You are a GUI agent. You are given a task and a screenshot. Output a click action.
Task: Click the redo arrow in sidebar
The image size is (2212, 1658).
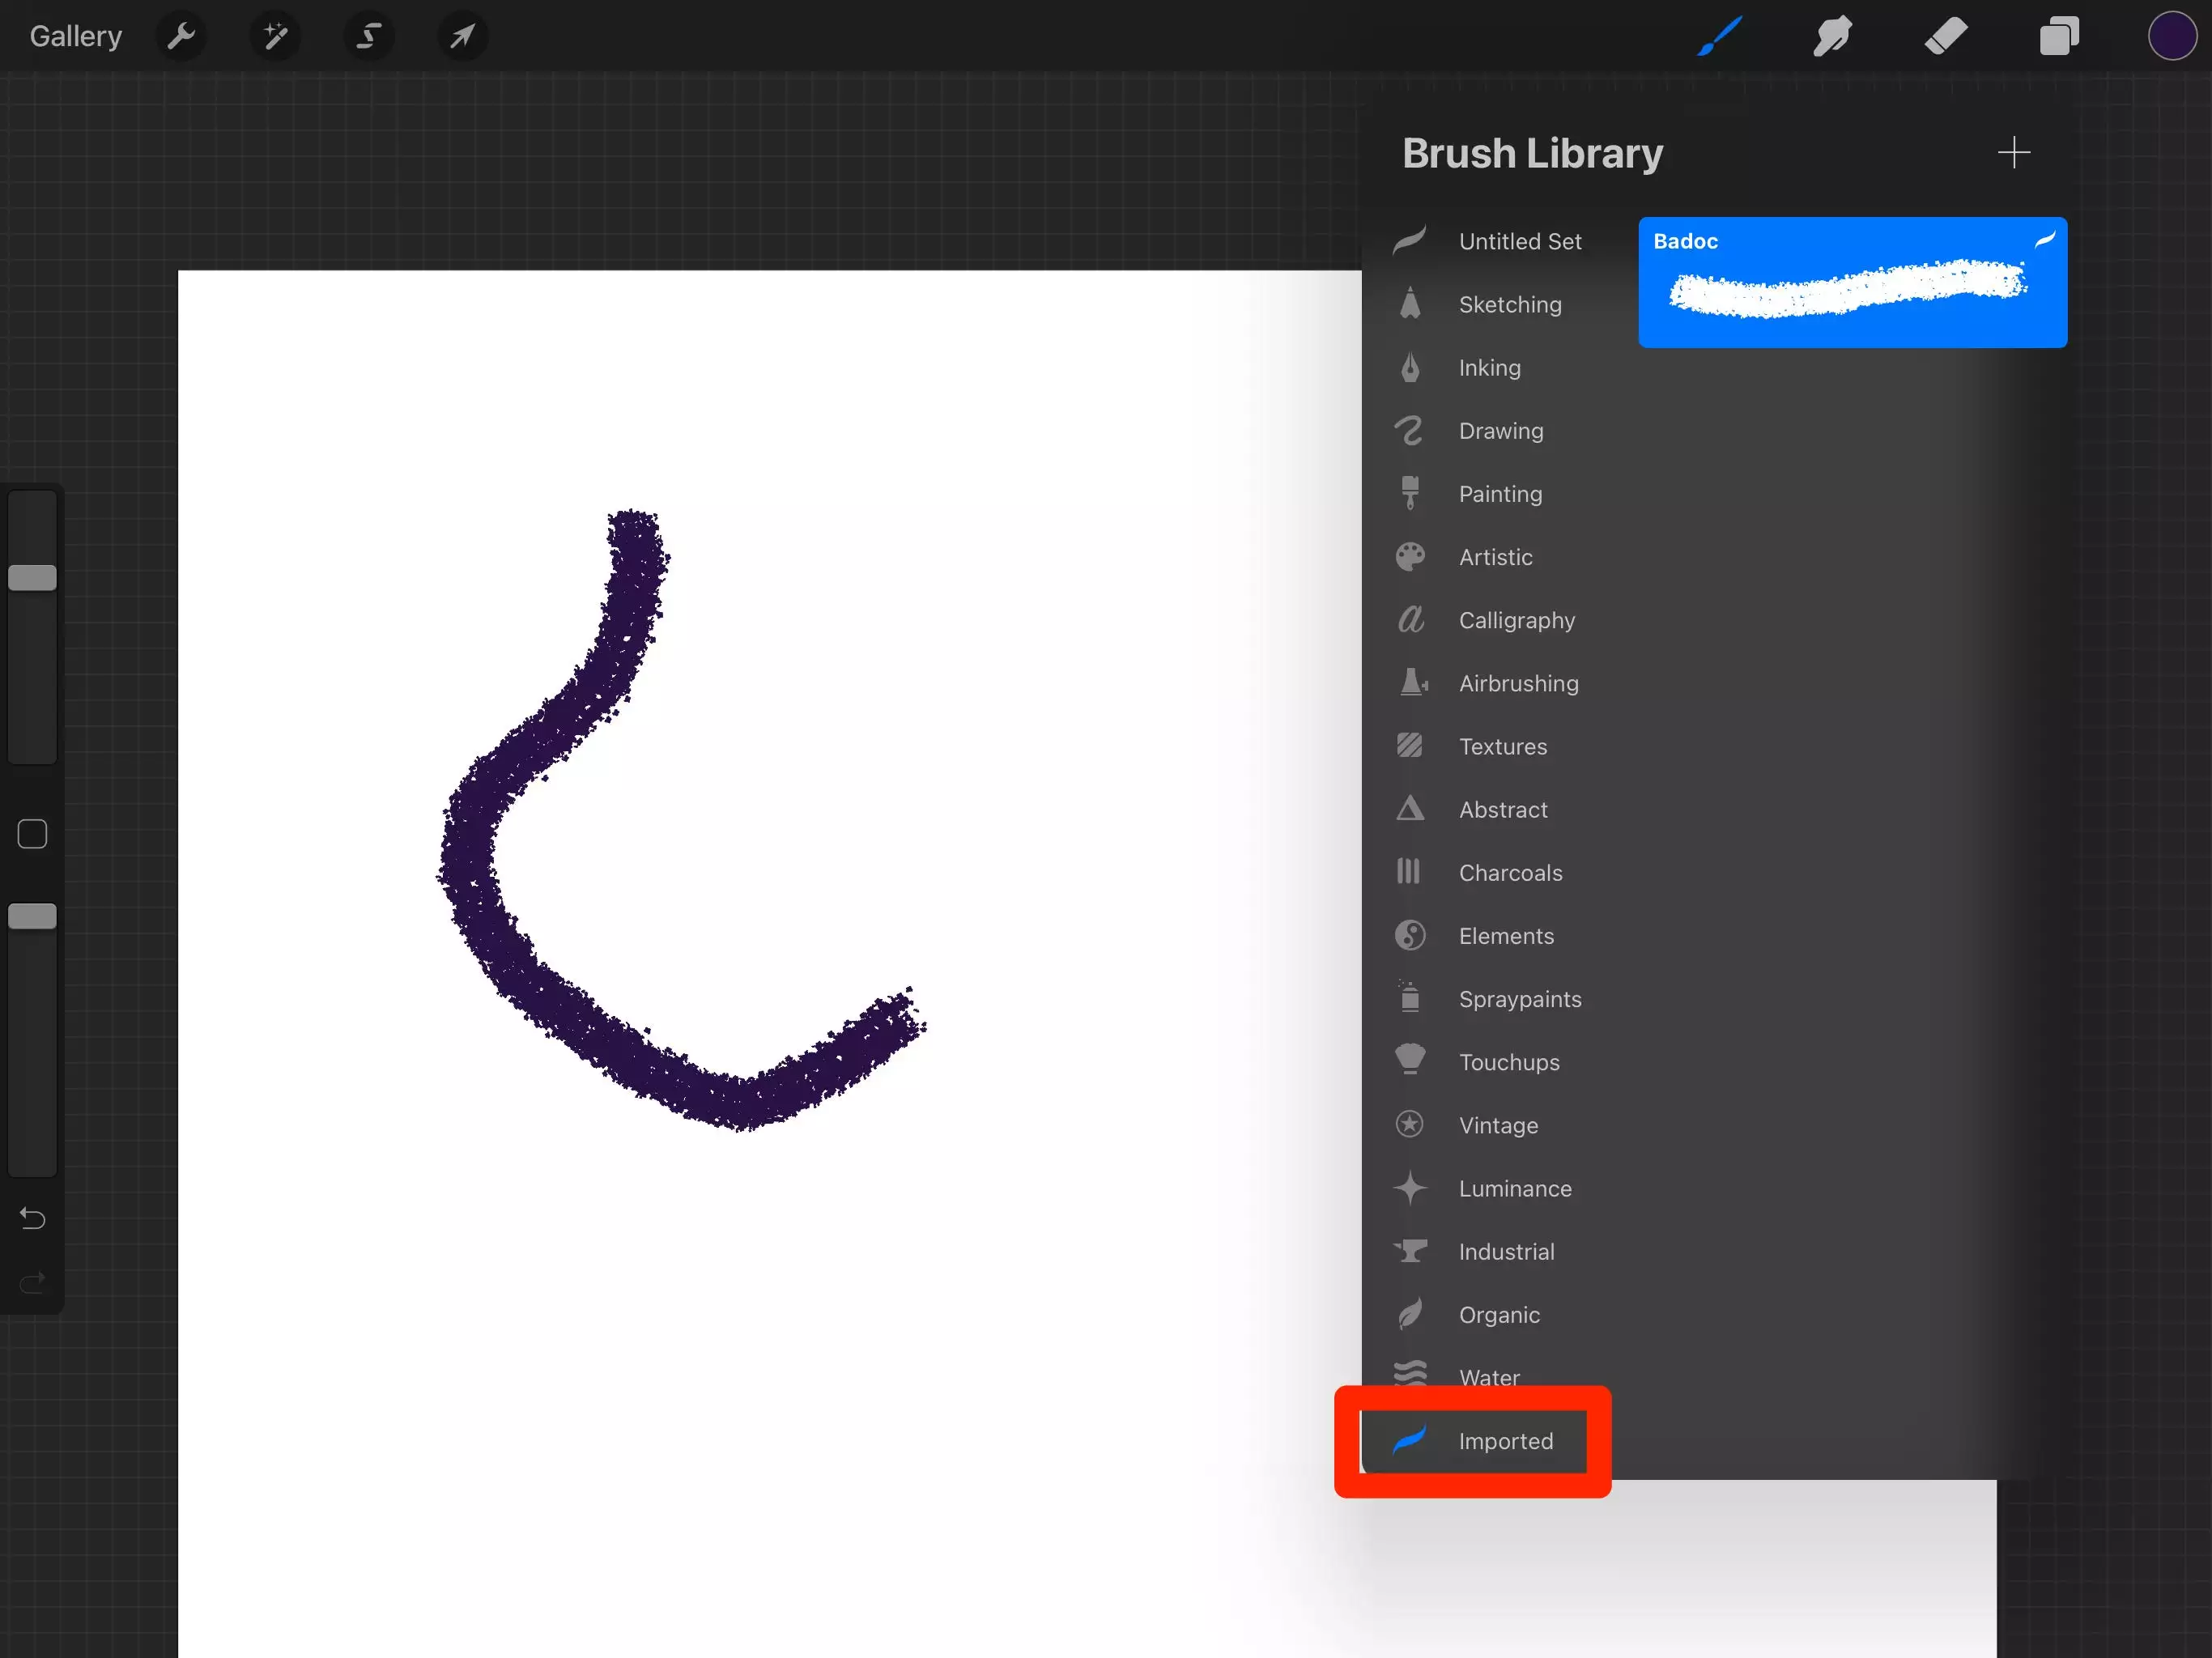(x=32, y=1282)
